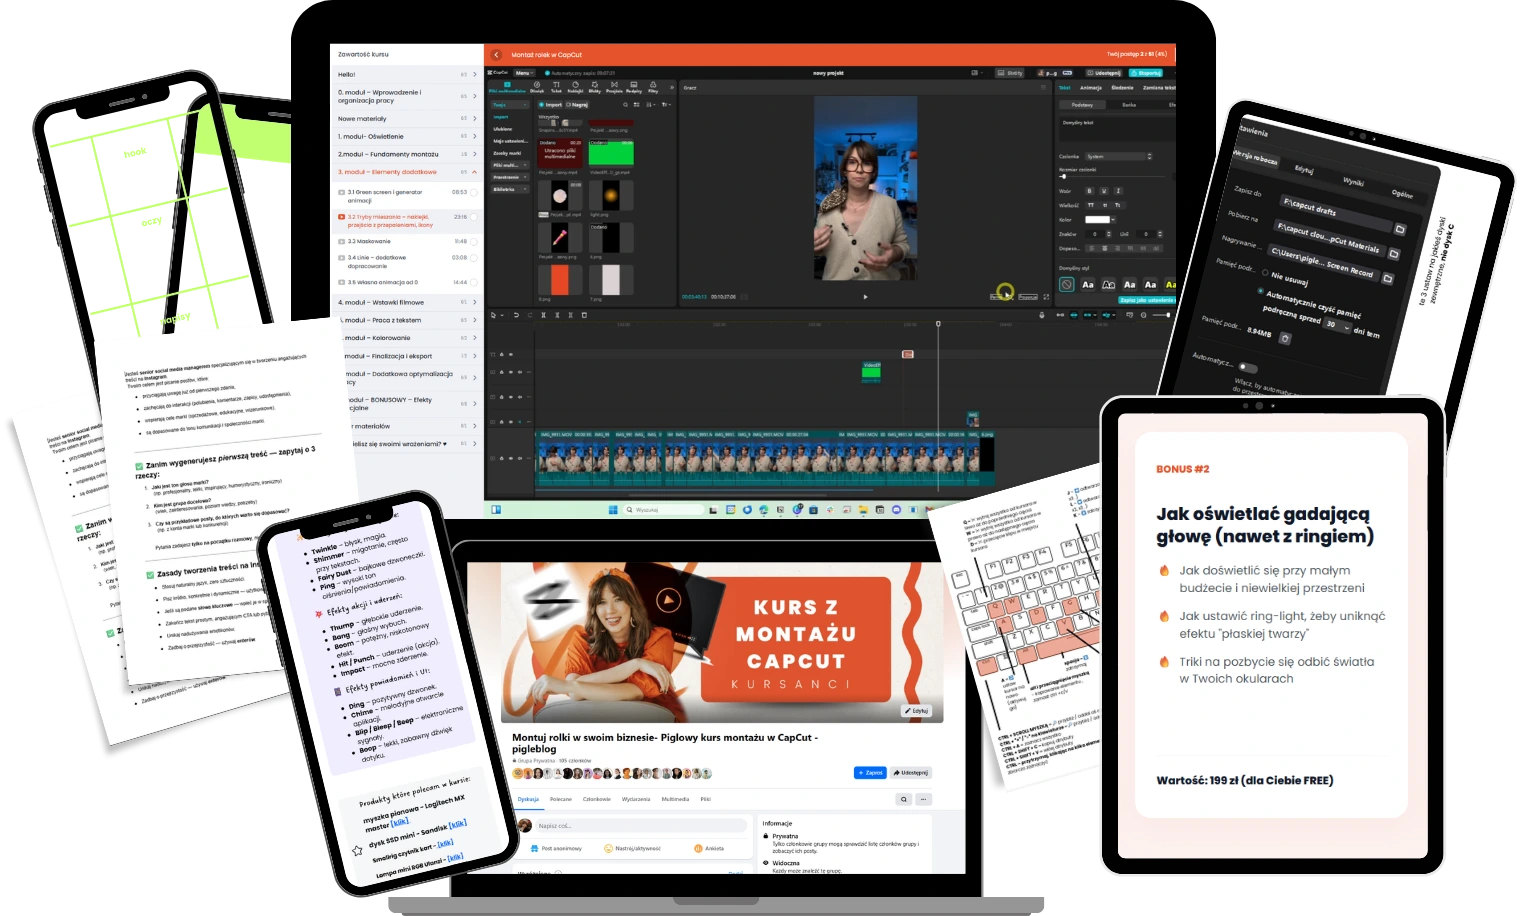Click the Nagraj record button in media panel
This screenshot has width=1523, height=916.
577,104
